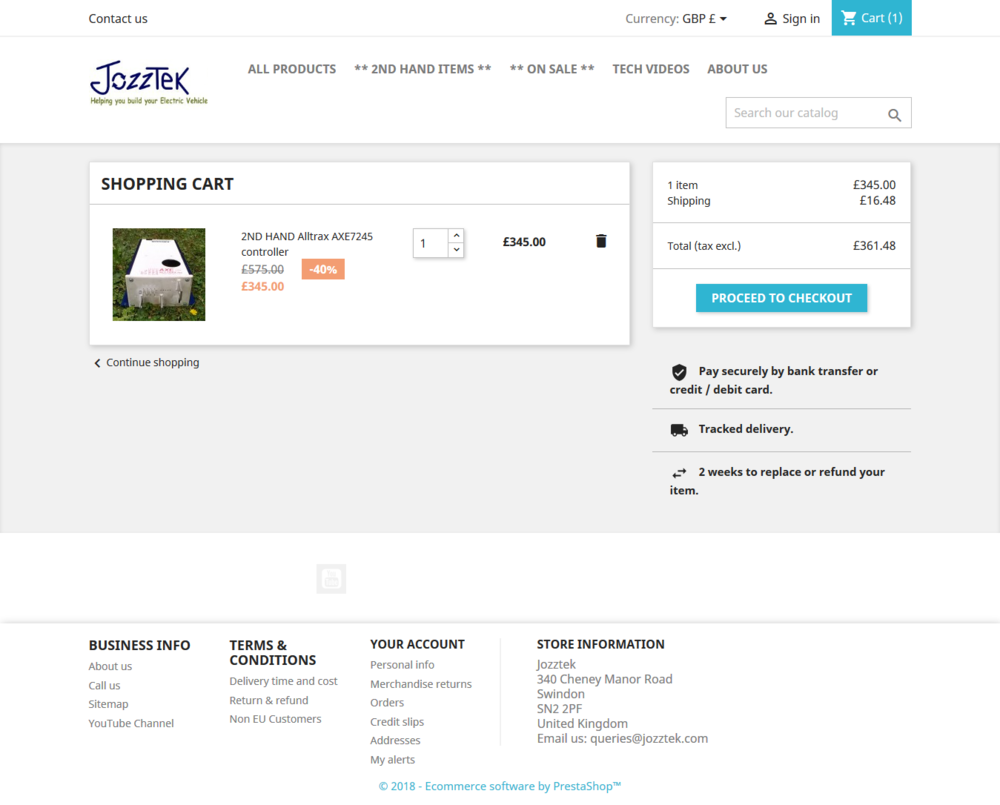Click the tracked delivery truck icon
This screenshot has width=1000, height=805.
click(x=679, y=429)
